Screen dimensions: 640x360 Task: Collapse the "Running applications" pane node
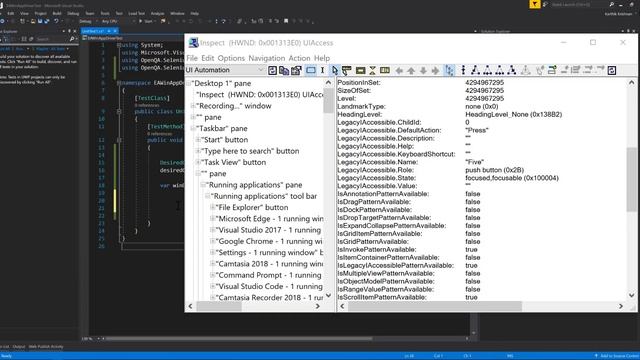[203, 185]
